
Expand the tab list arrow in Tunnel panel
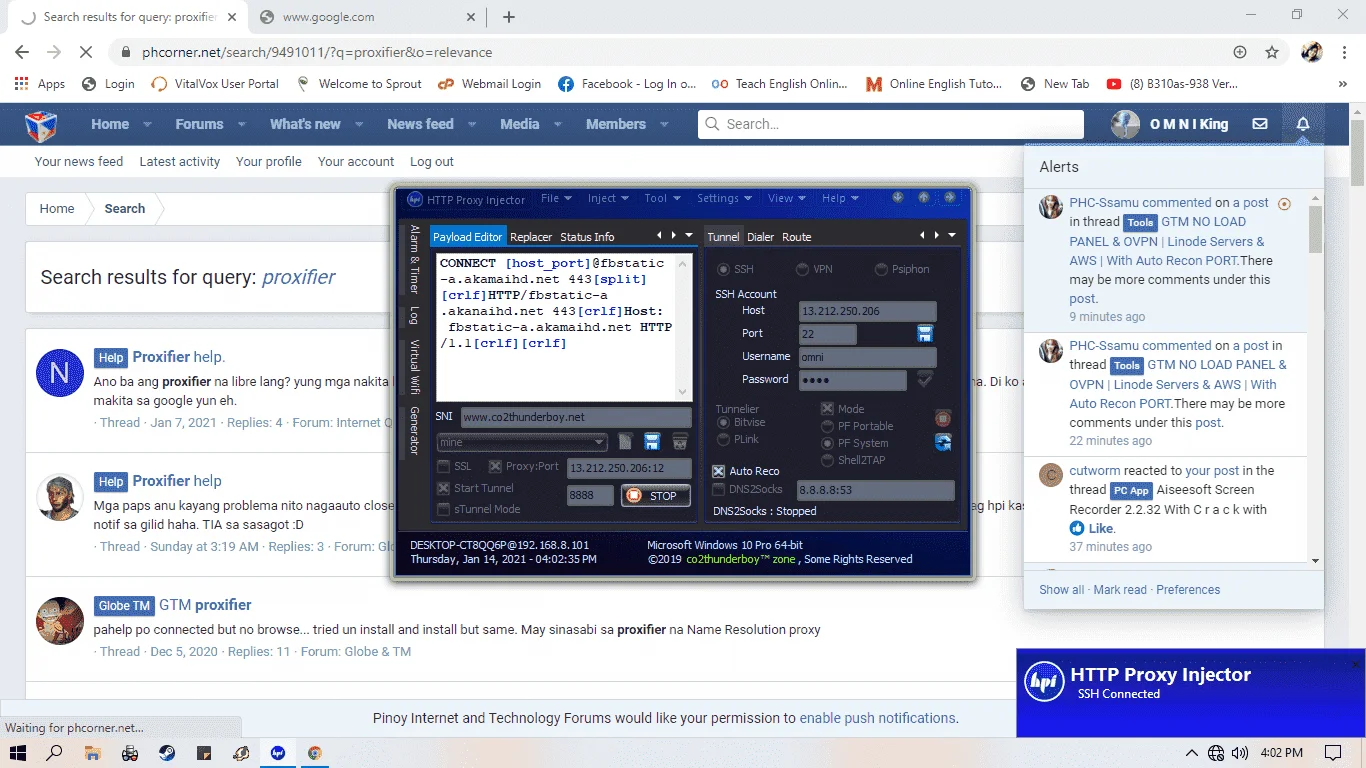(x=952, y=236)
